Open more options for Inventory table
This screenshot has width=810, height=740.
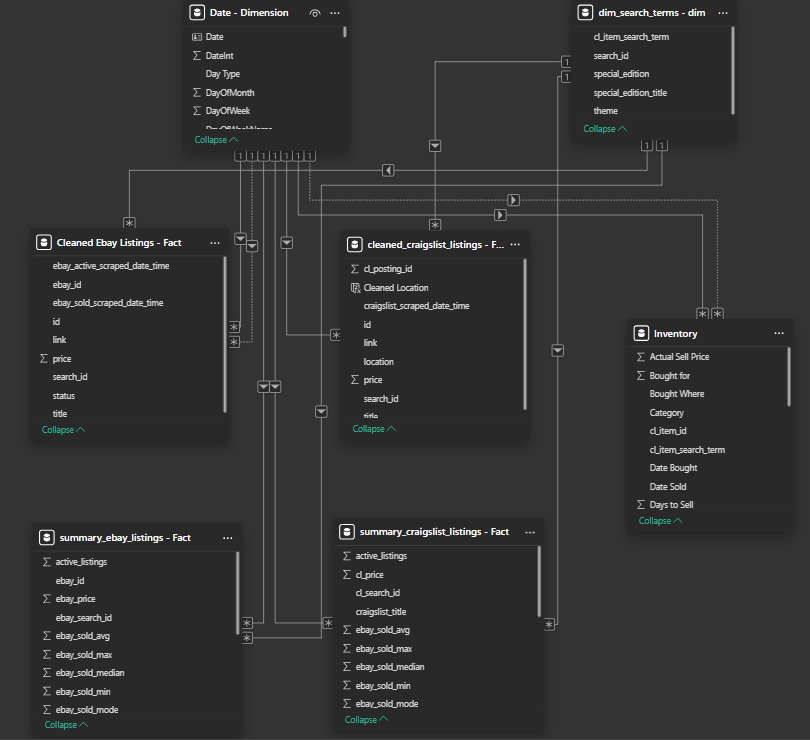click(779, 333)
